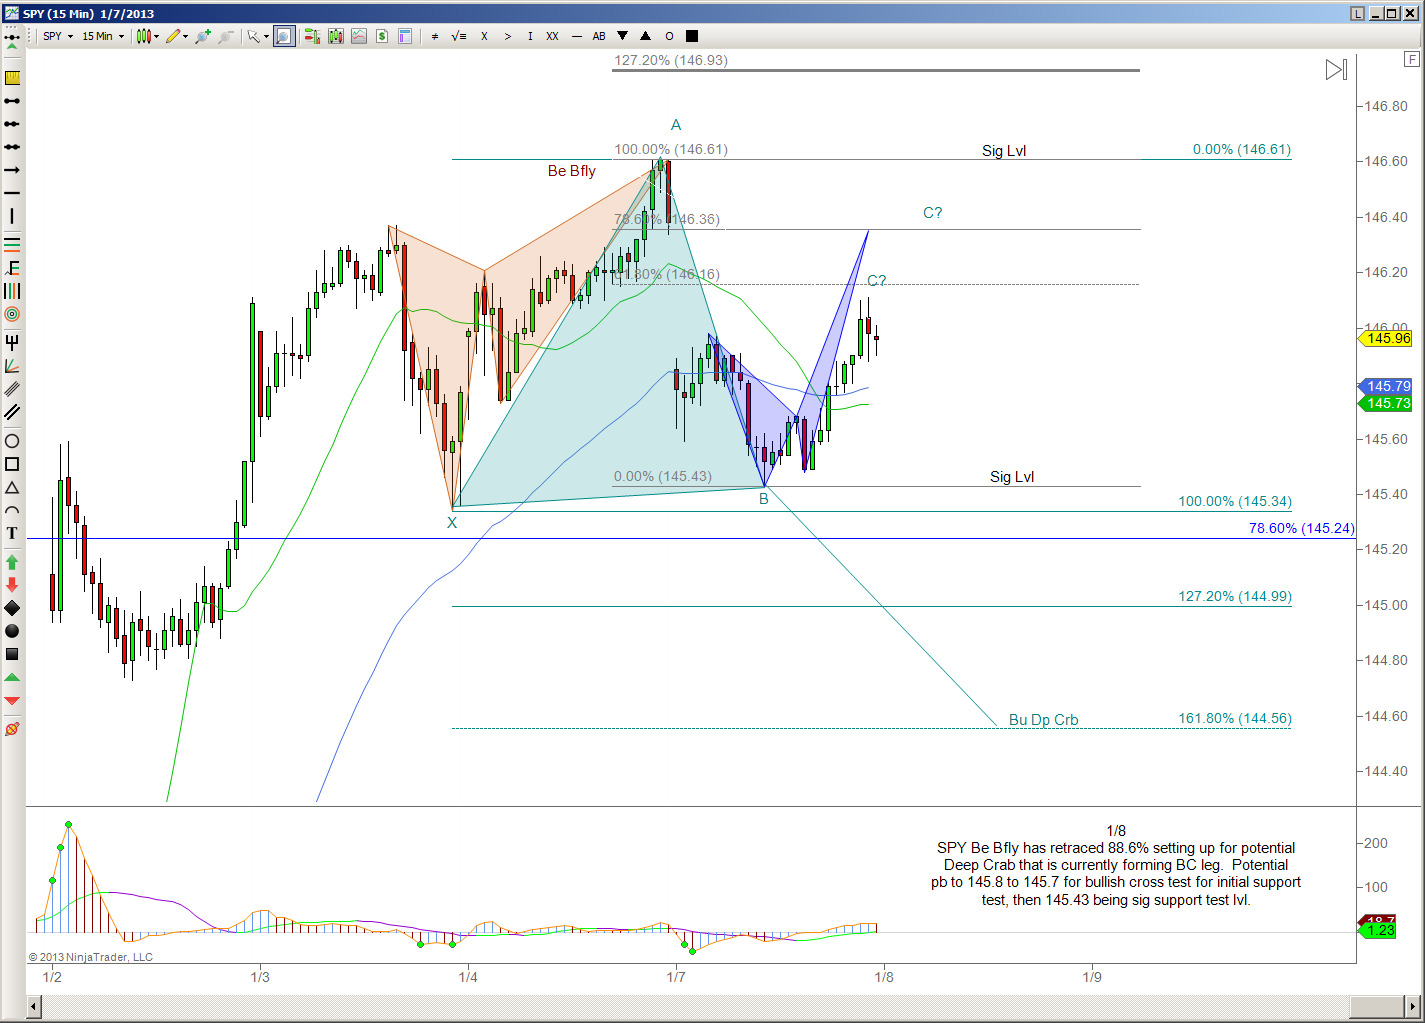Select the Ruler drawing tool
This screenshot has width=1425, height=1023.
tap(12, 78)
